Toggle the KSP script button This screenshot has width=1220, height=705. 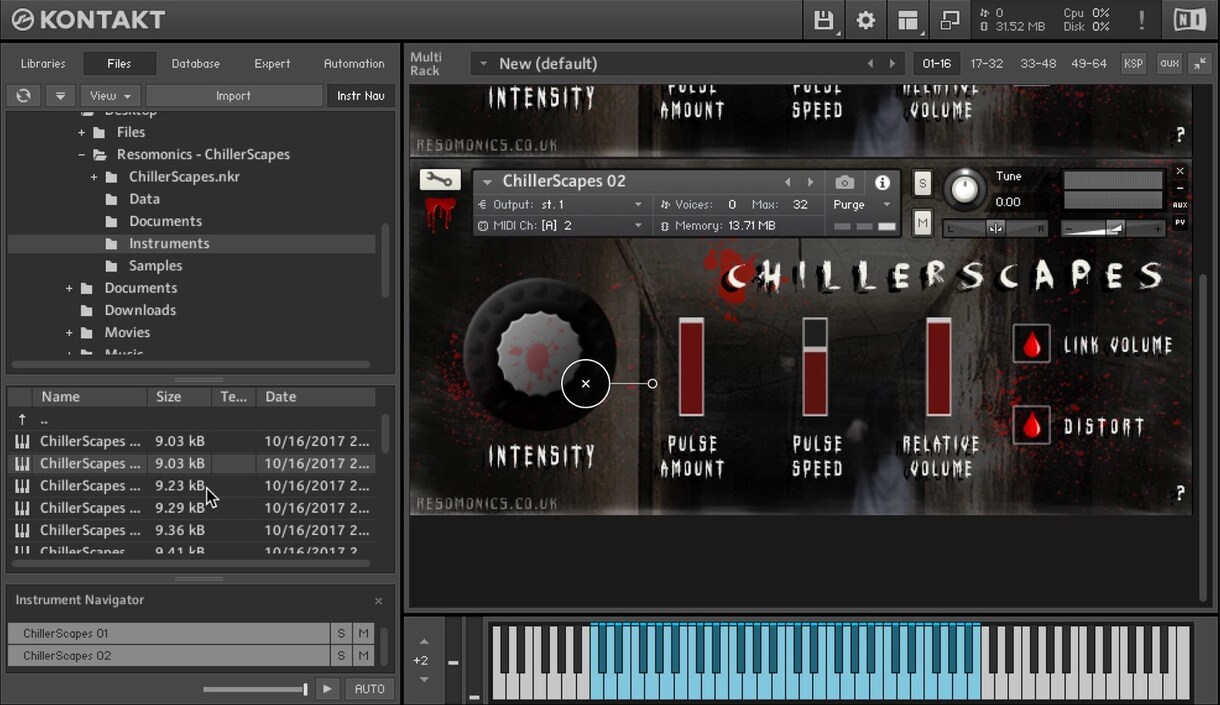(x=1133, y=63)
